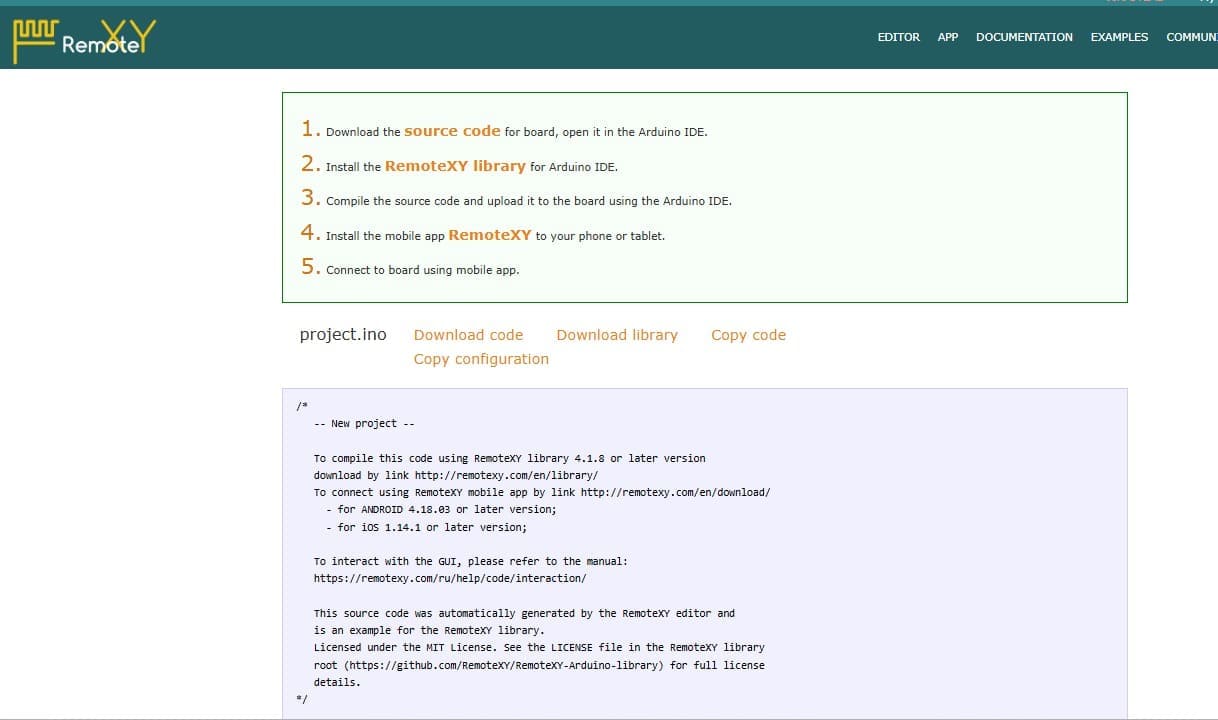Select the project.ino file tab
Viewport: 1218px width, 720px height.
pos(343,335)
